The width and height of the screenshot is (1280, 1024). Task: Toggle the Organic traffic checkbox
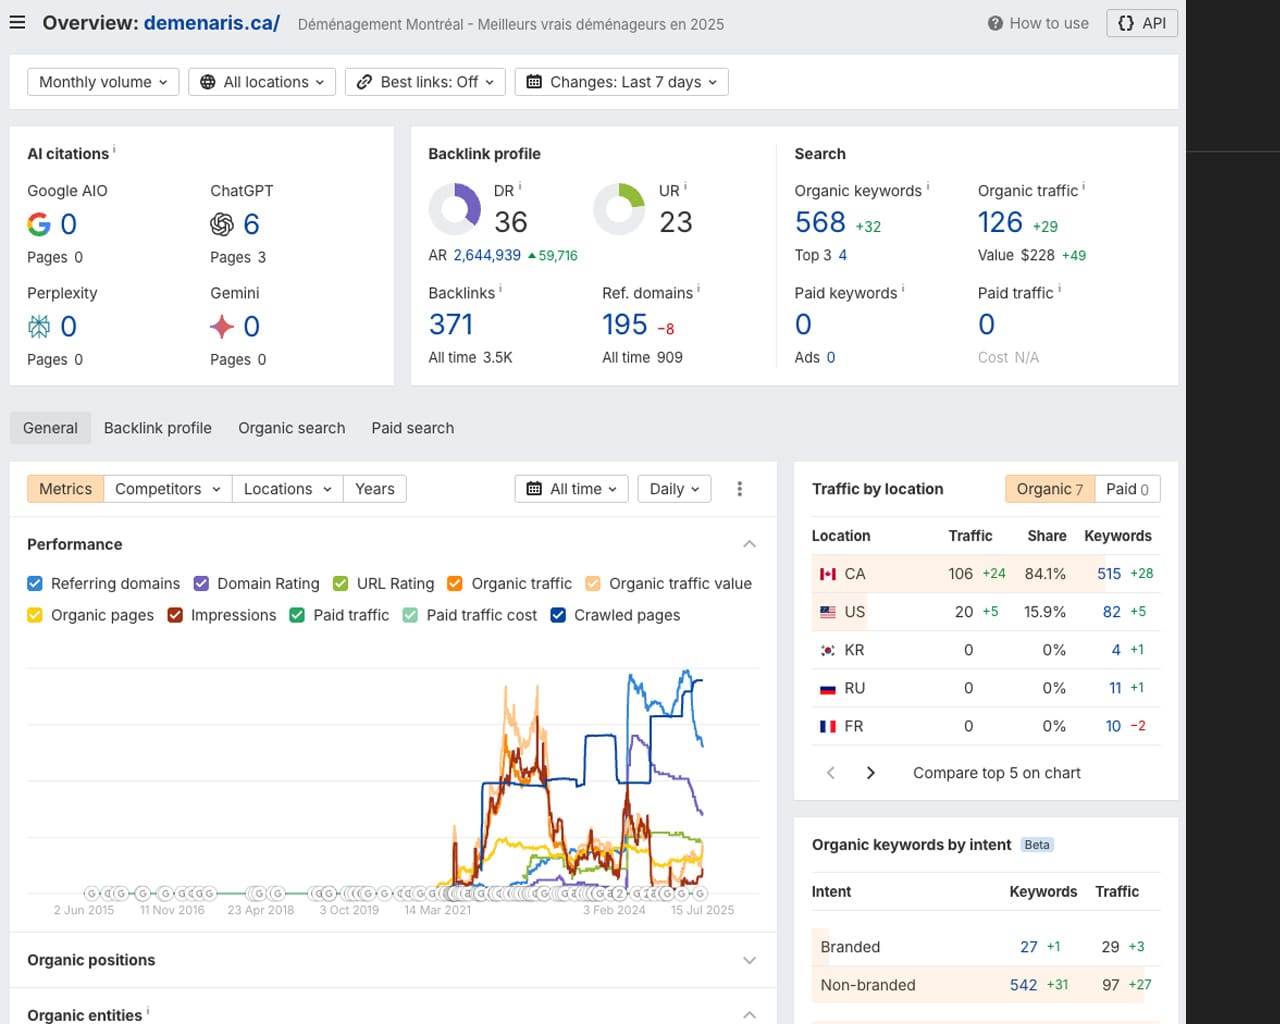tap(455, 584)
